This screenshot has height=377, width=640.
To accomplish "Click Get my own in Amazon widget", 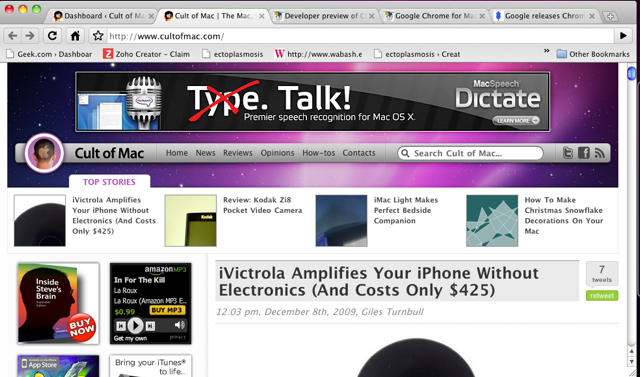I will [130, 338].
